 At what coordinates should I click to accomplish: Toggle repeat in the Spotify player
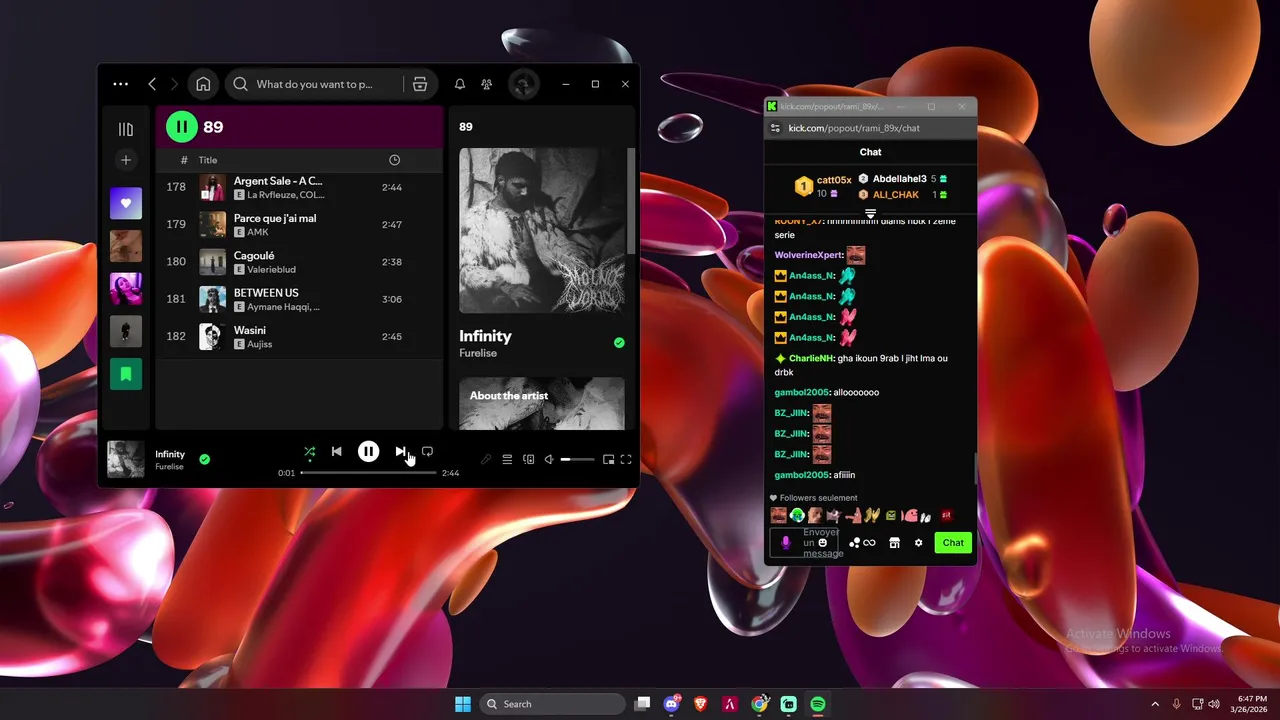click(427, 452)
